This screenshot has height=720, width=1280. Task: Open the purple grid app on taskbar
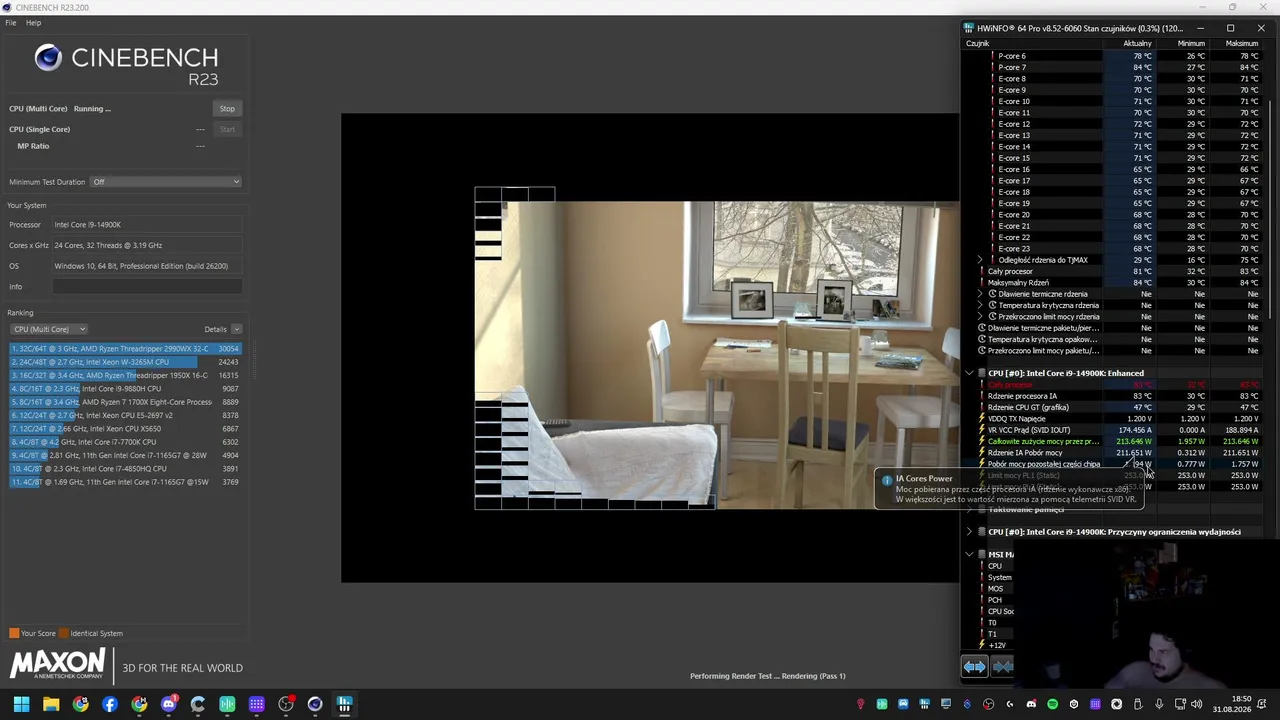[x=257, y=704]
